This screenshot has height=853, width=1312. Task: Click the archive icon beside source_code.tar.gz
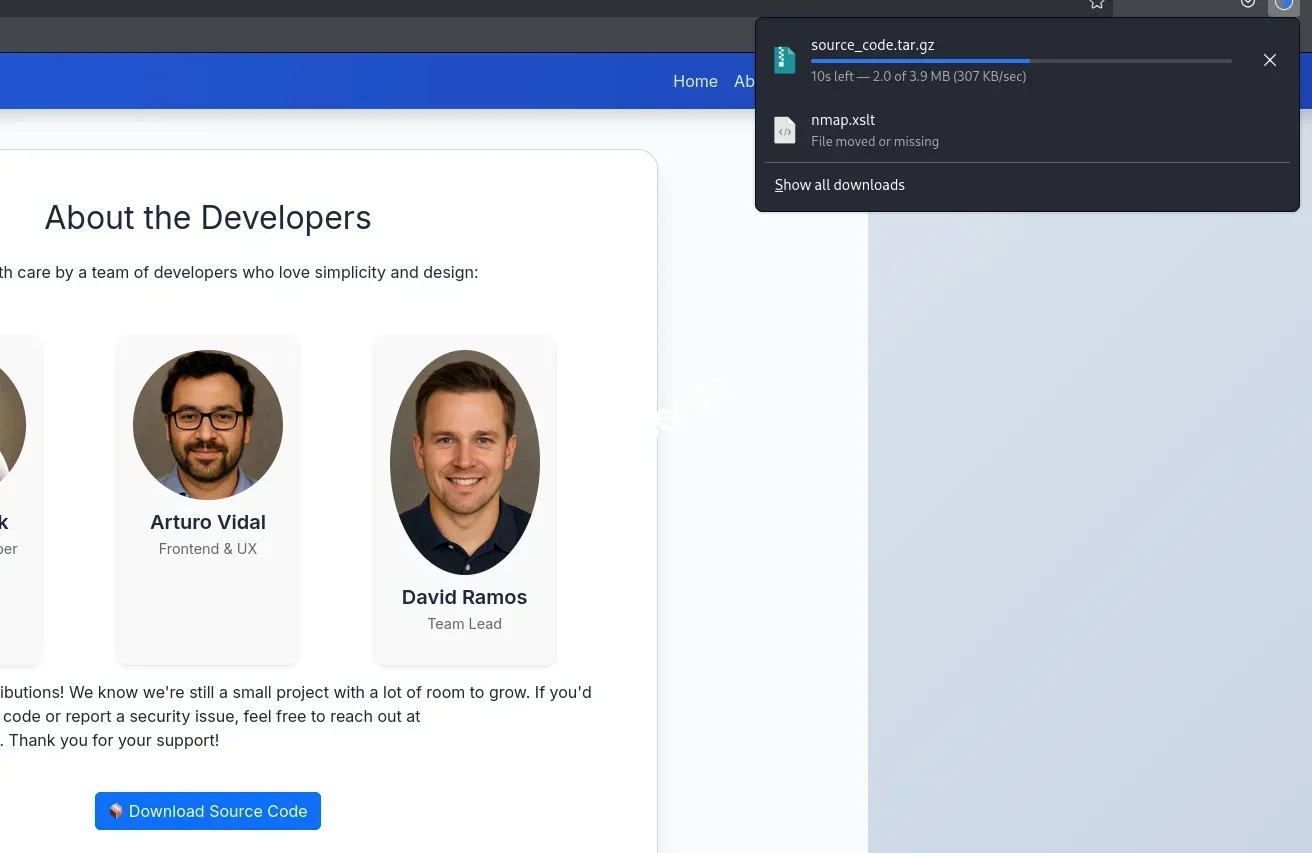[784, 59]
